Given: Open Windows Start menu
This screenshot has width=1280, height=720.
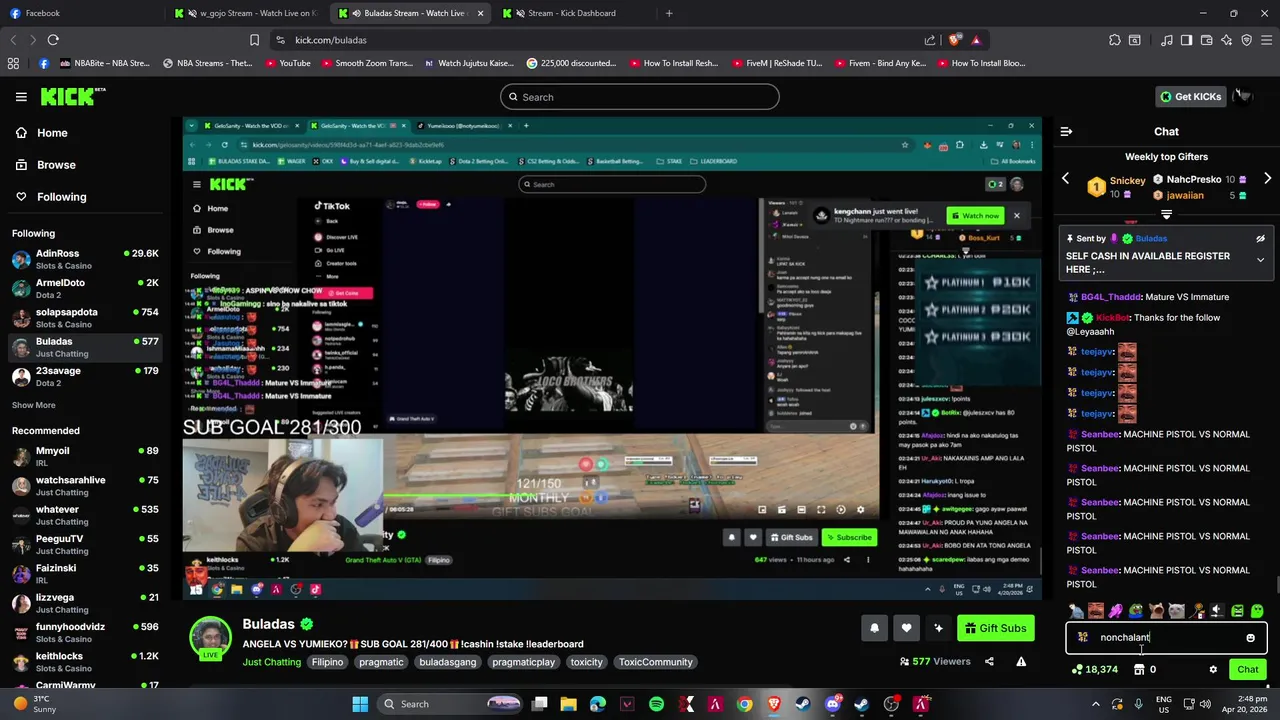Looking at the screenshot, I should pos(360,704).
